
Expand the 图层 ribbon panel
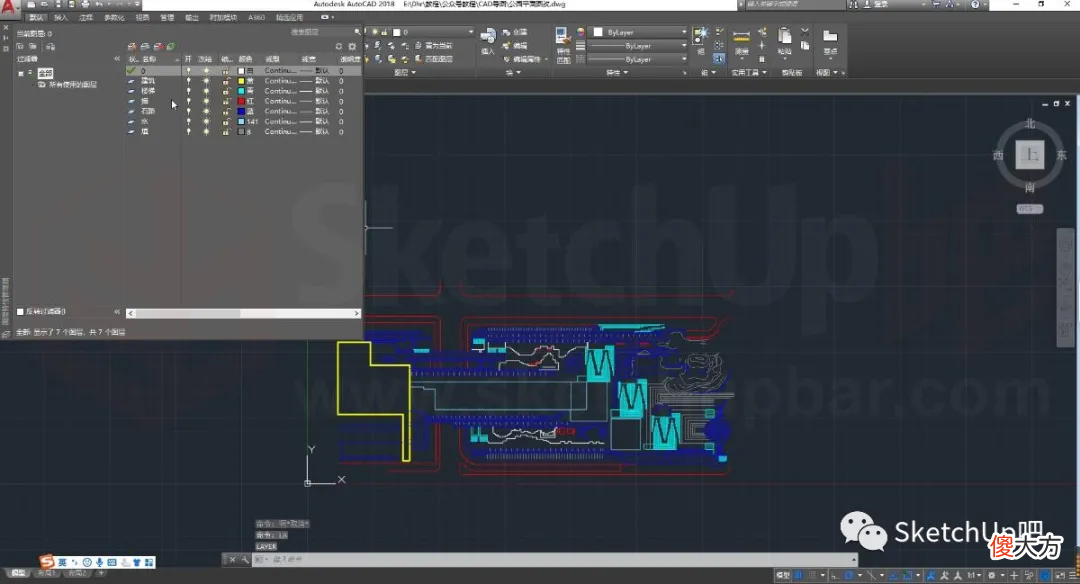pos(404,72)
